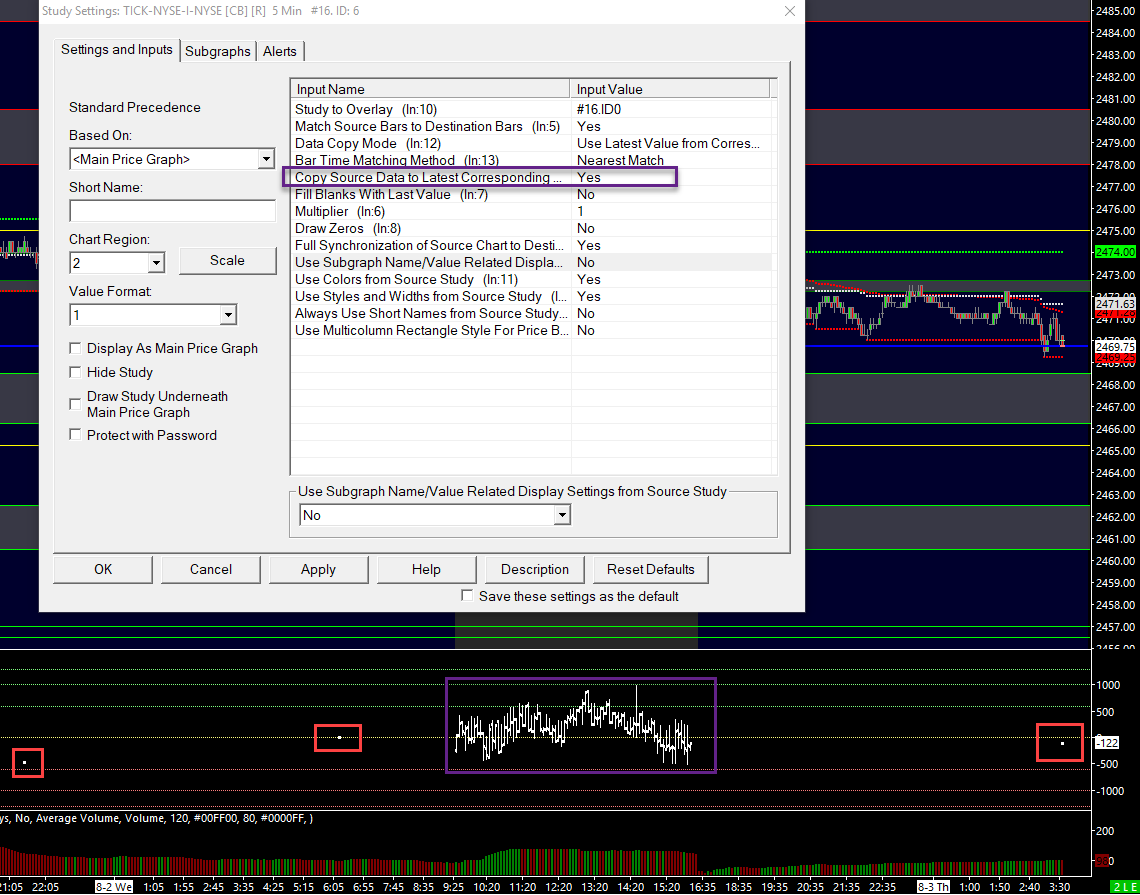Close the Study Settings dialog
The height and width of the screenshot is (895, 1140).
click(790, 11)
